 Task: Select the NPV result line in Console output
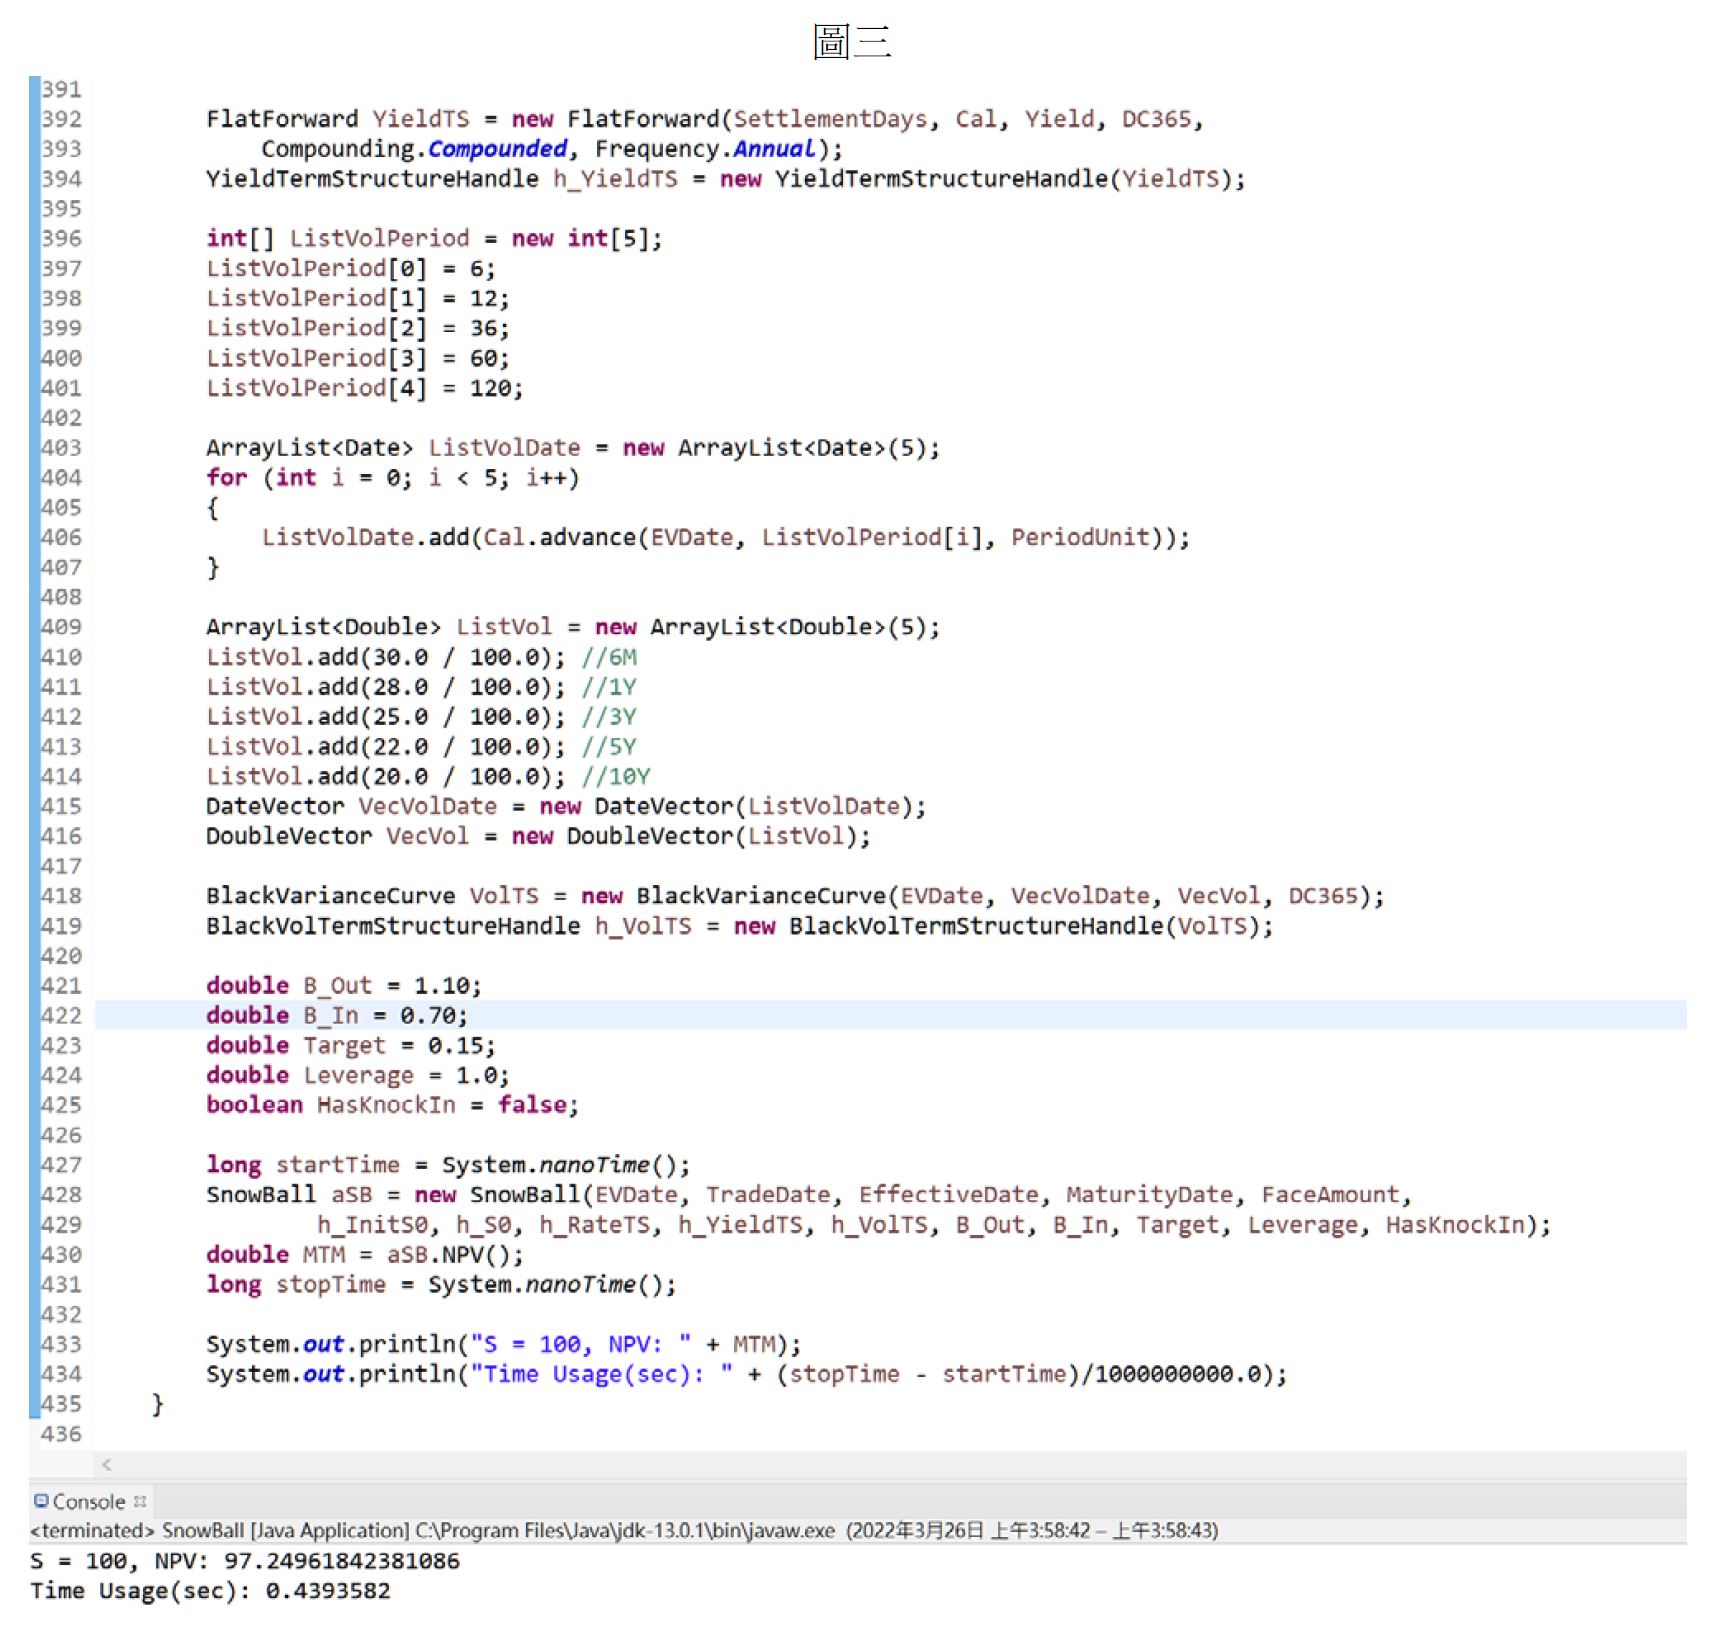pyautogui.click(x=245, y=1561)
